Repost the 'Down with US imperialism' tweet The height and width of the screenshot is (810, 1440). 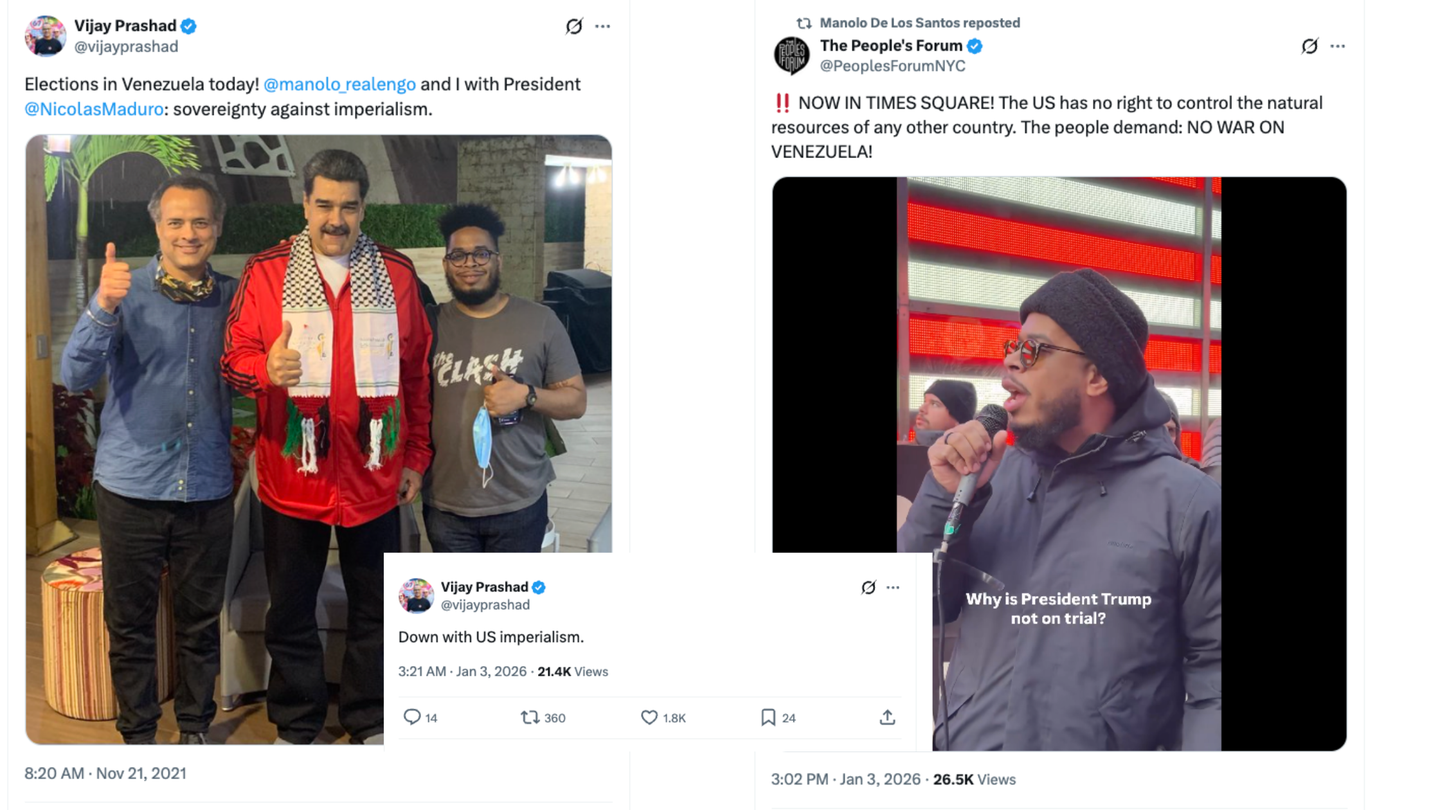[530, 717]
